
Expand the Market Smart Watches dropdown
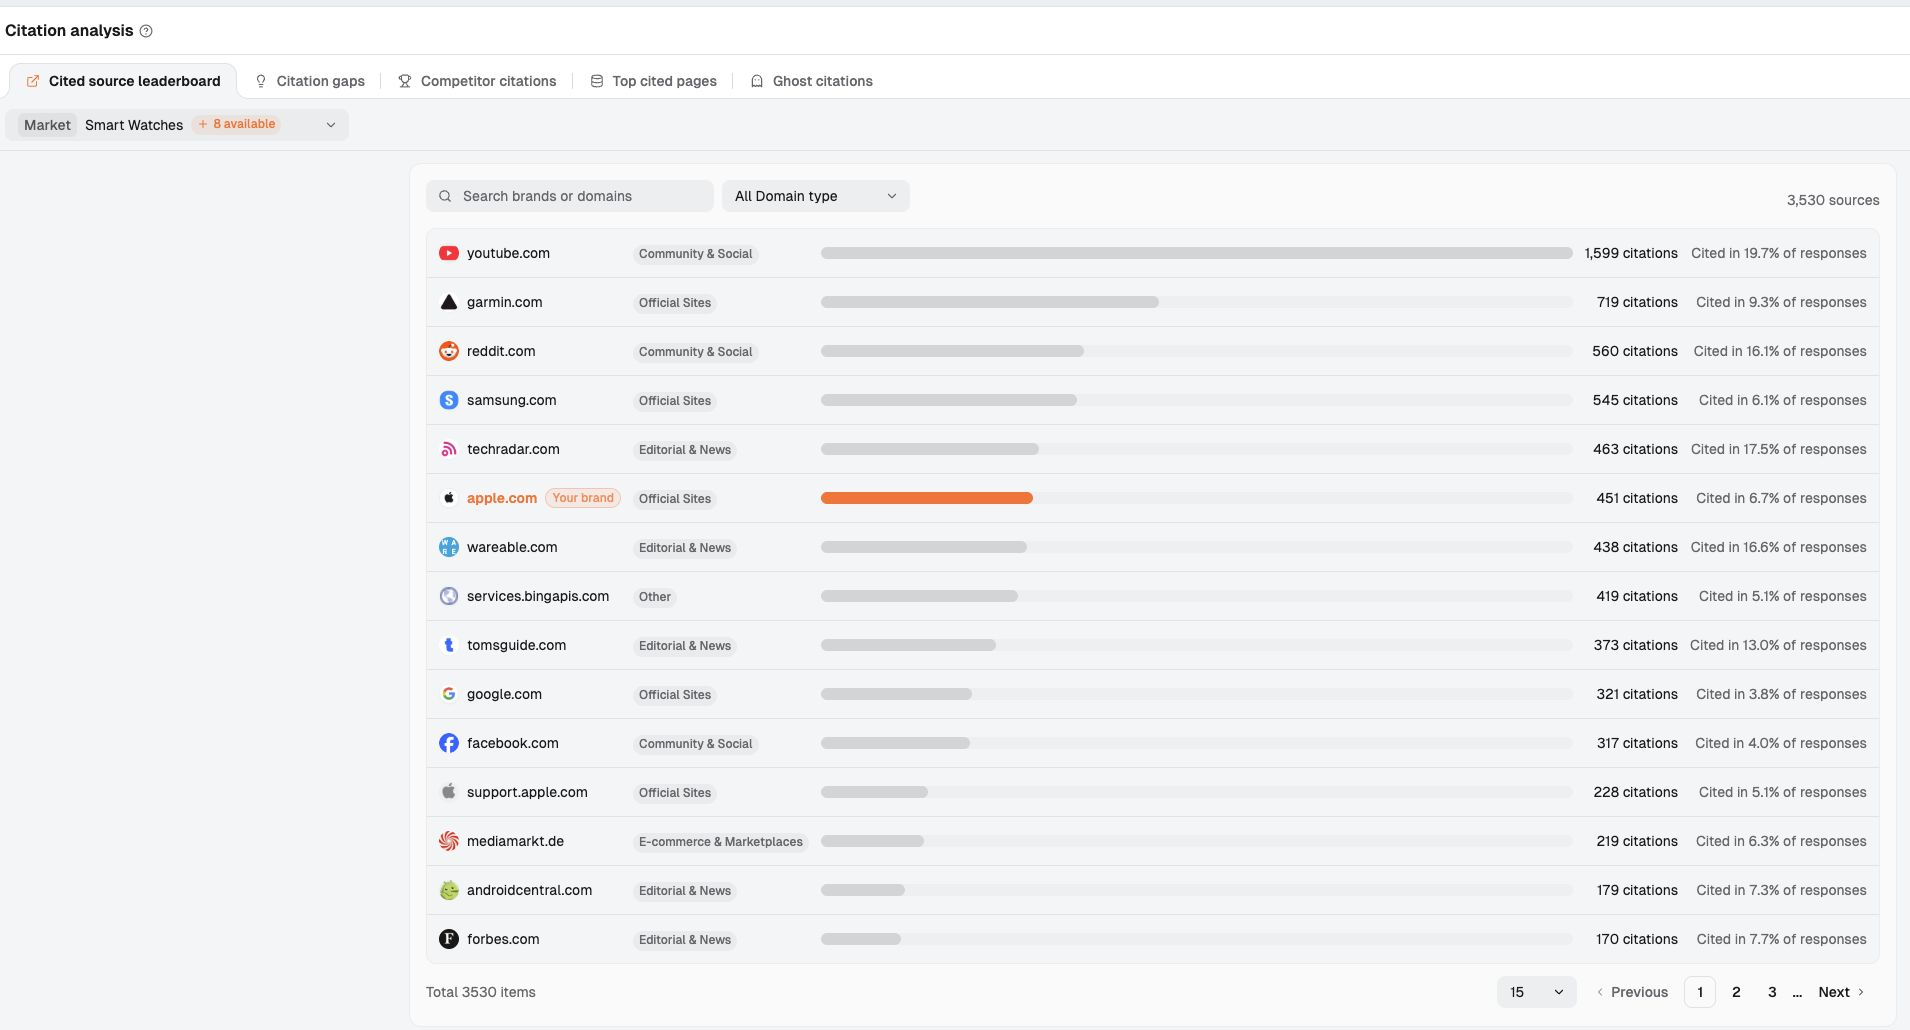(177, 125)
